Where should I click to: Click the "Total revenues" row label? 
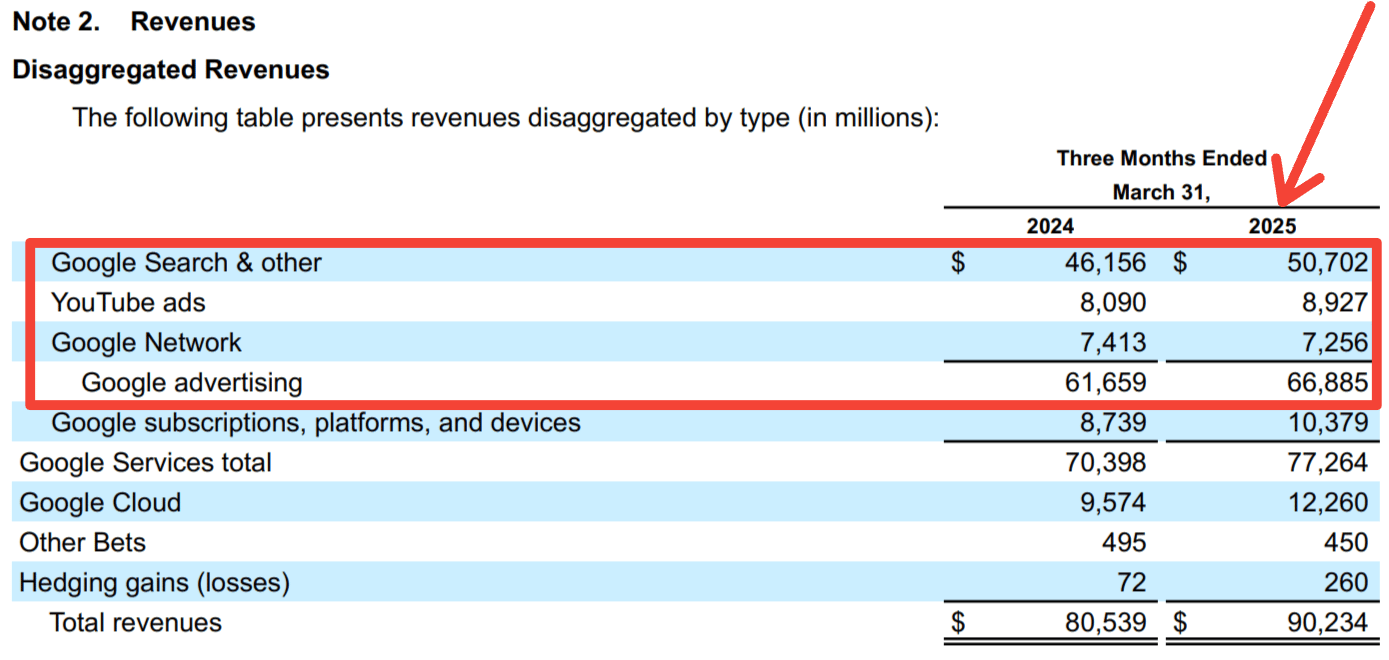tap(136, 623)
